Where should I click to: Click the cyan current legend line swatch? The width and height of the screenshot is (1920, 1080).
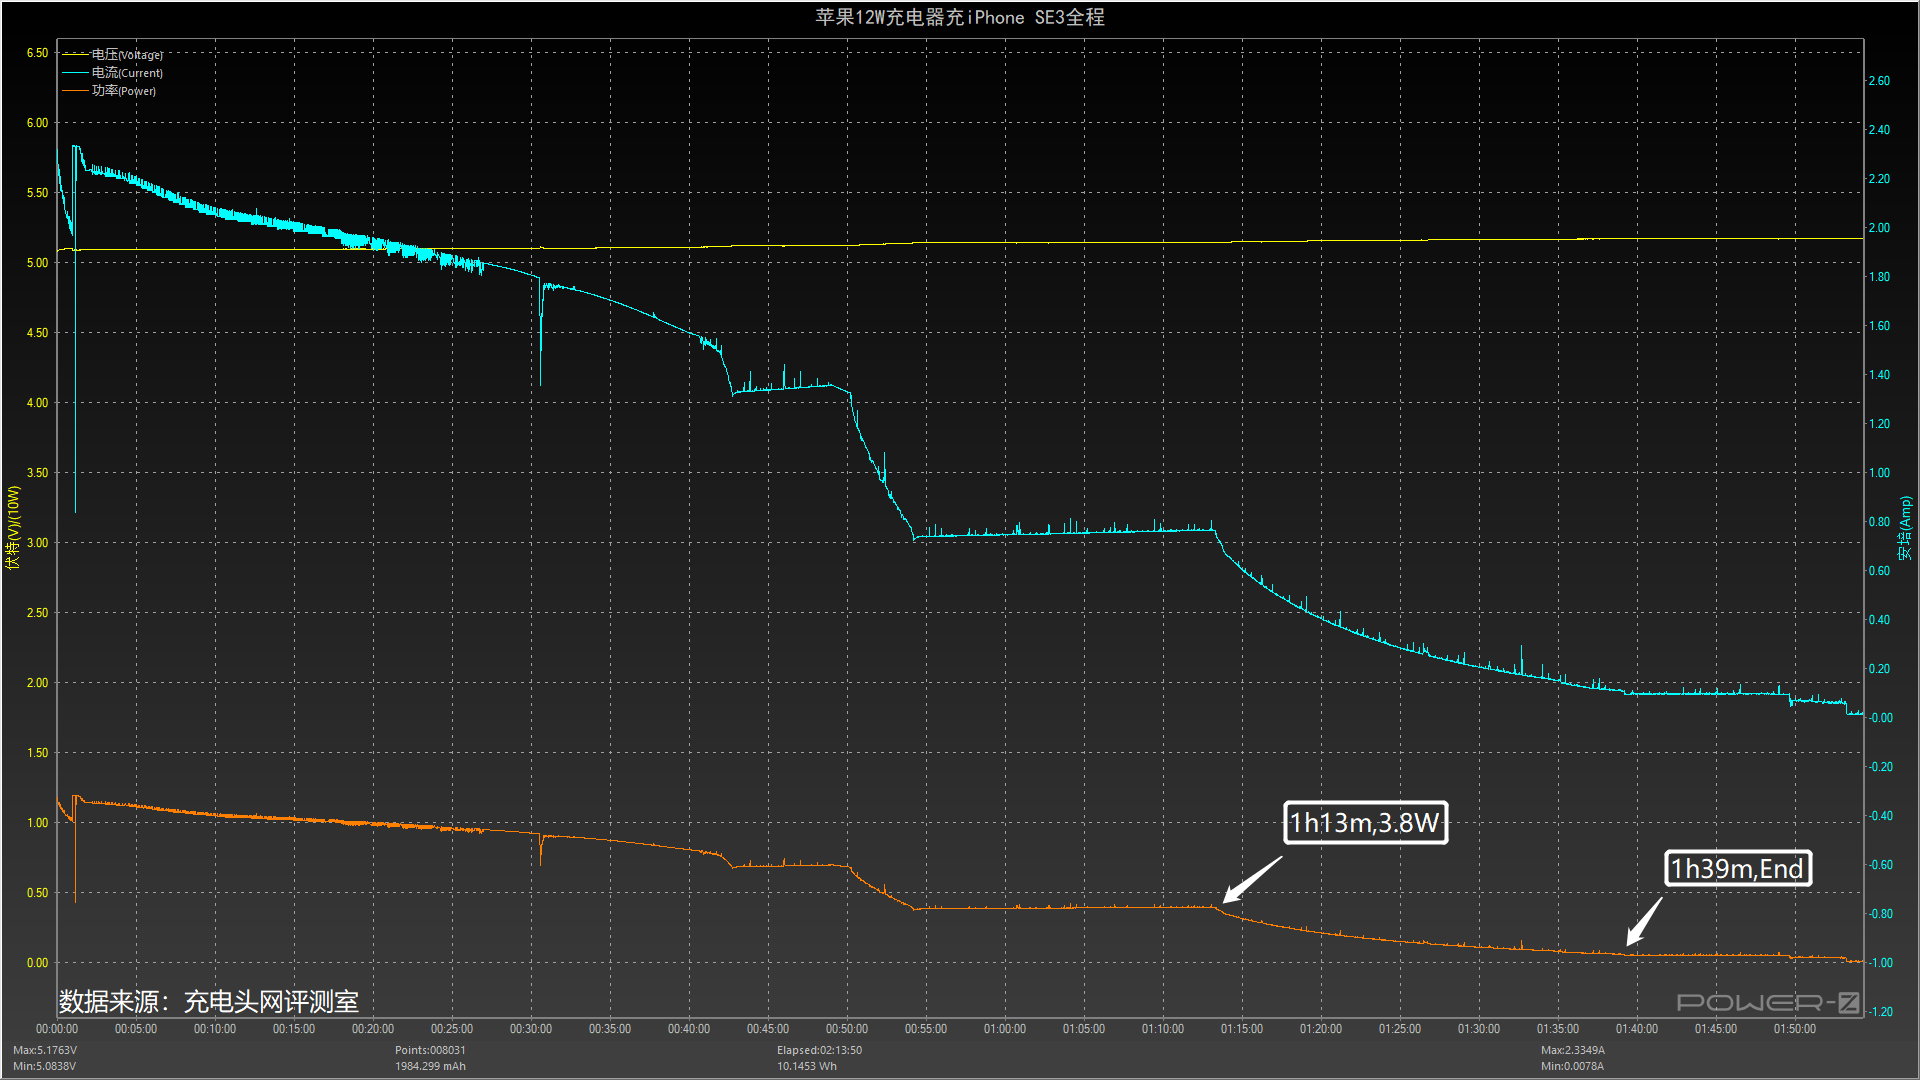pyautogui.click(x=76, y=73)
